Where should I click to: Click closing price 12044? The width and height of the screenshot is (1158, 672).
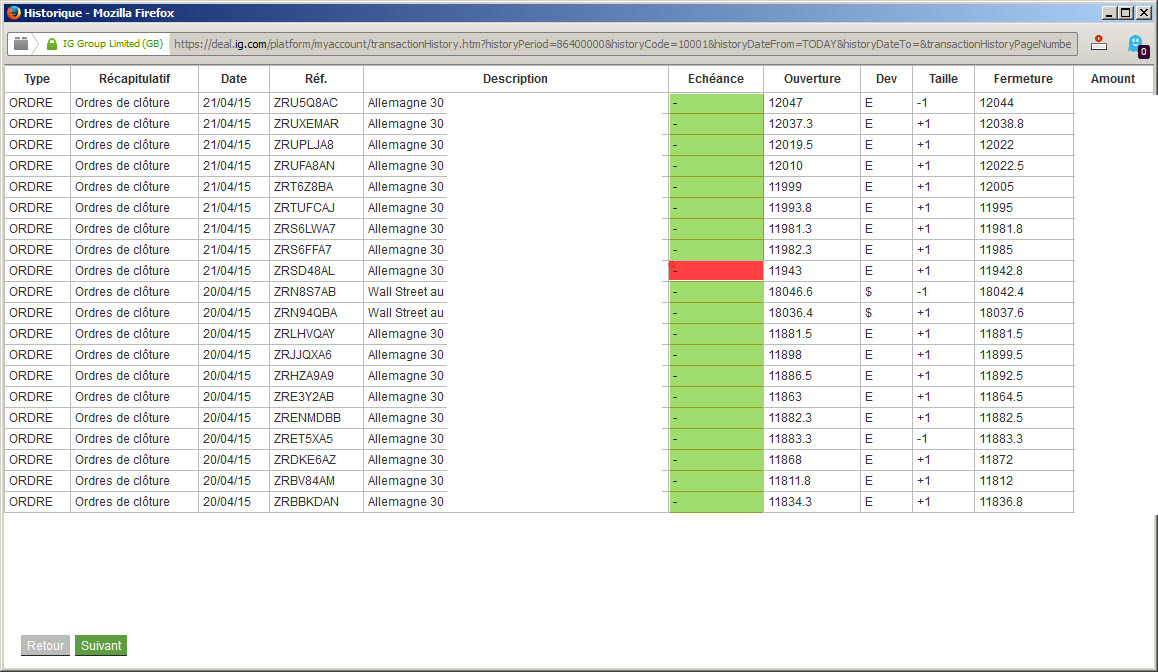(996, 103)
